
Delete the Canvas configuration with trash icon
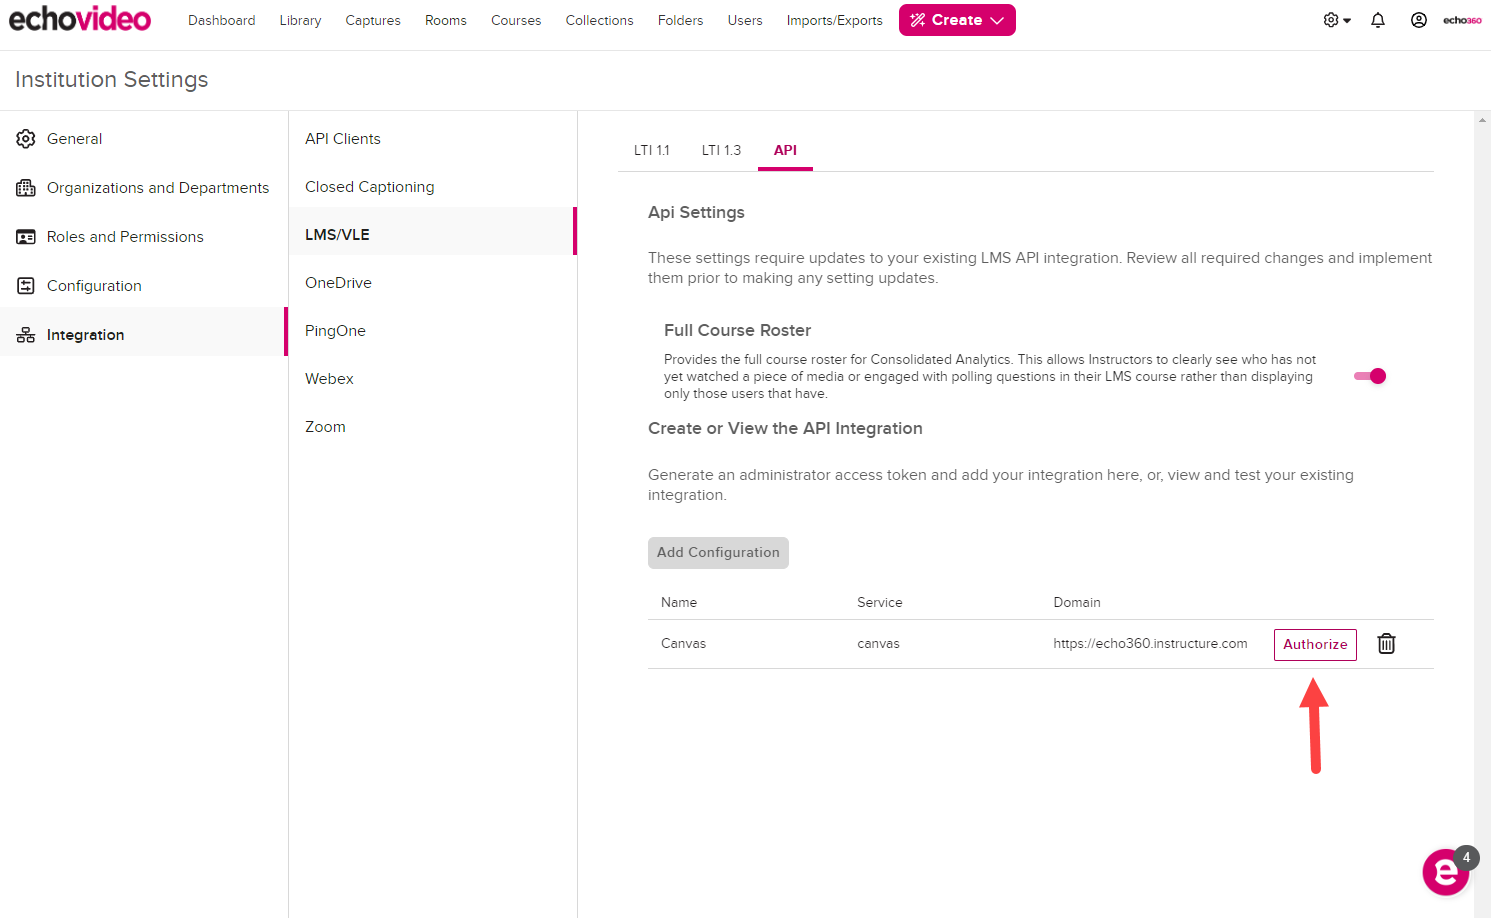coord(1386,644)
